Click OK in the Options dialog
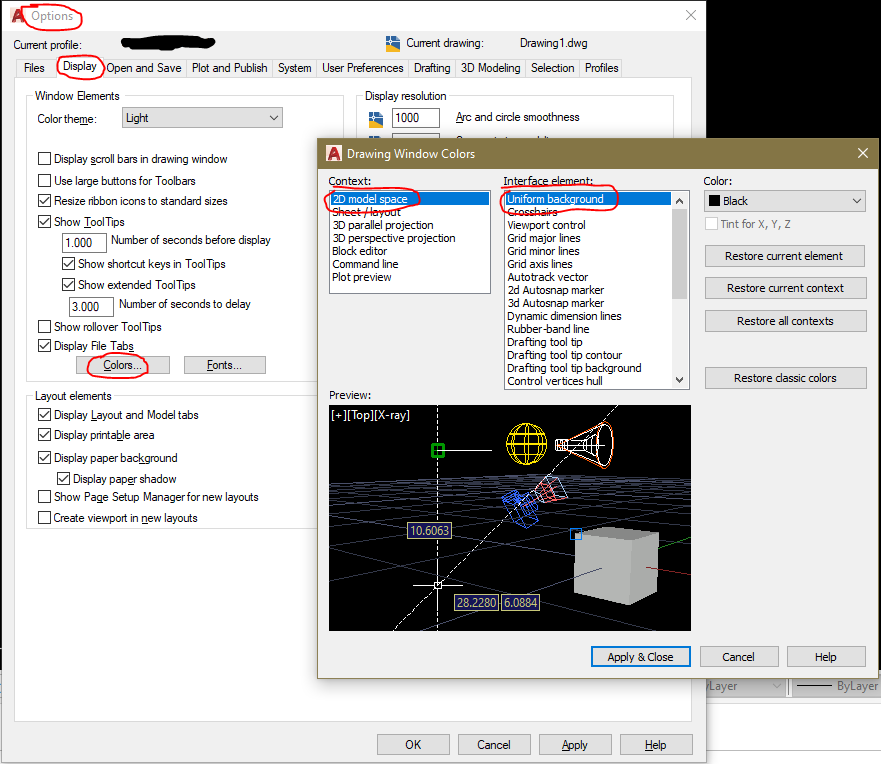Image resolution: width=881 pixels, height=764 pixels. pos(413,745)
